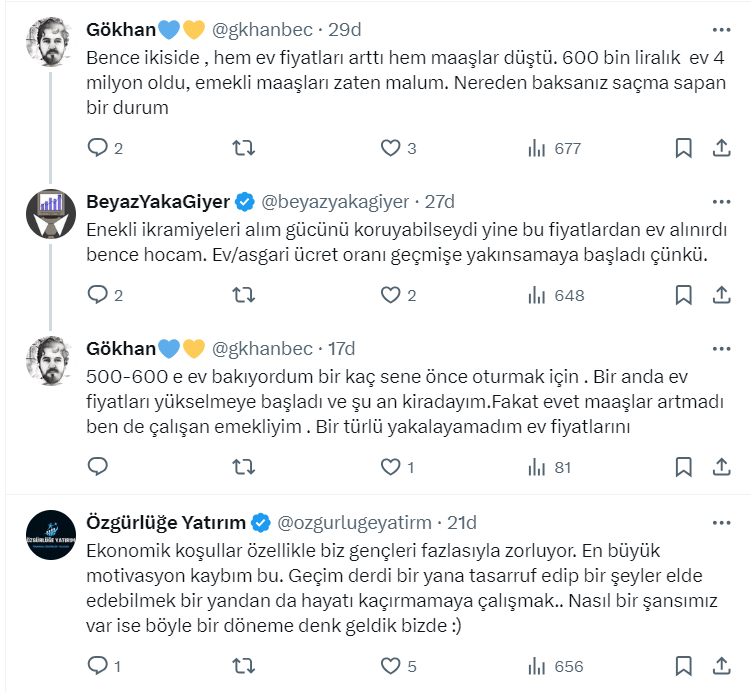Open more options on Gökhan's first tweet

coord(720,30)
